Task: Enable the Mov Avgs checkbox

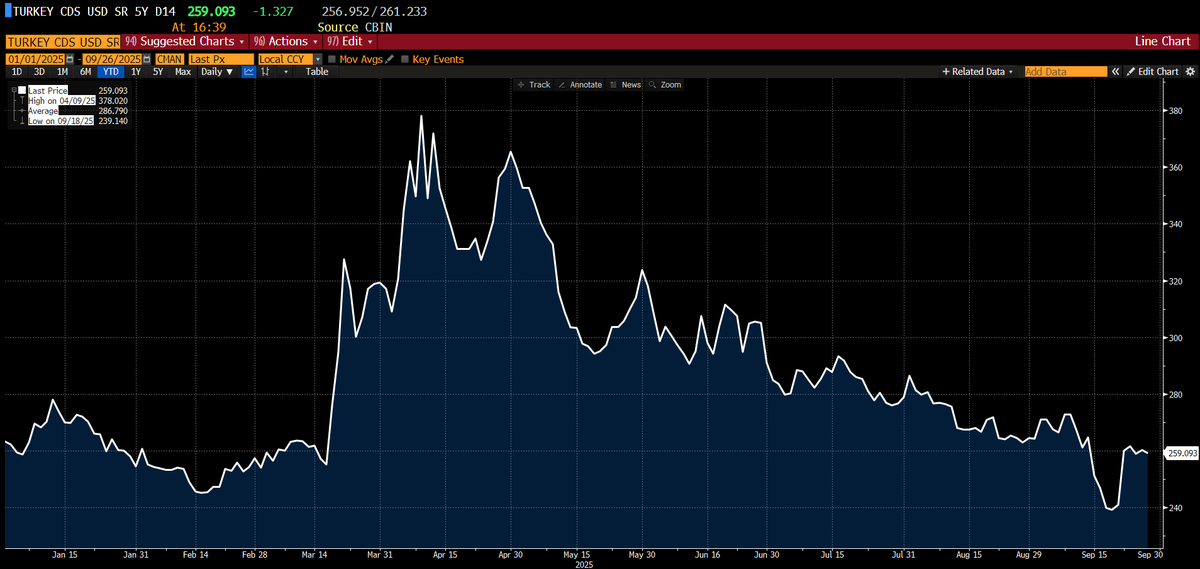Action: click(x=332, y=59)
